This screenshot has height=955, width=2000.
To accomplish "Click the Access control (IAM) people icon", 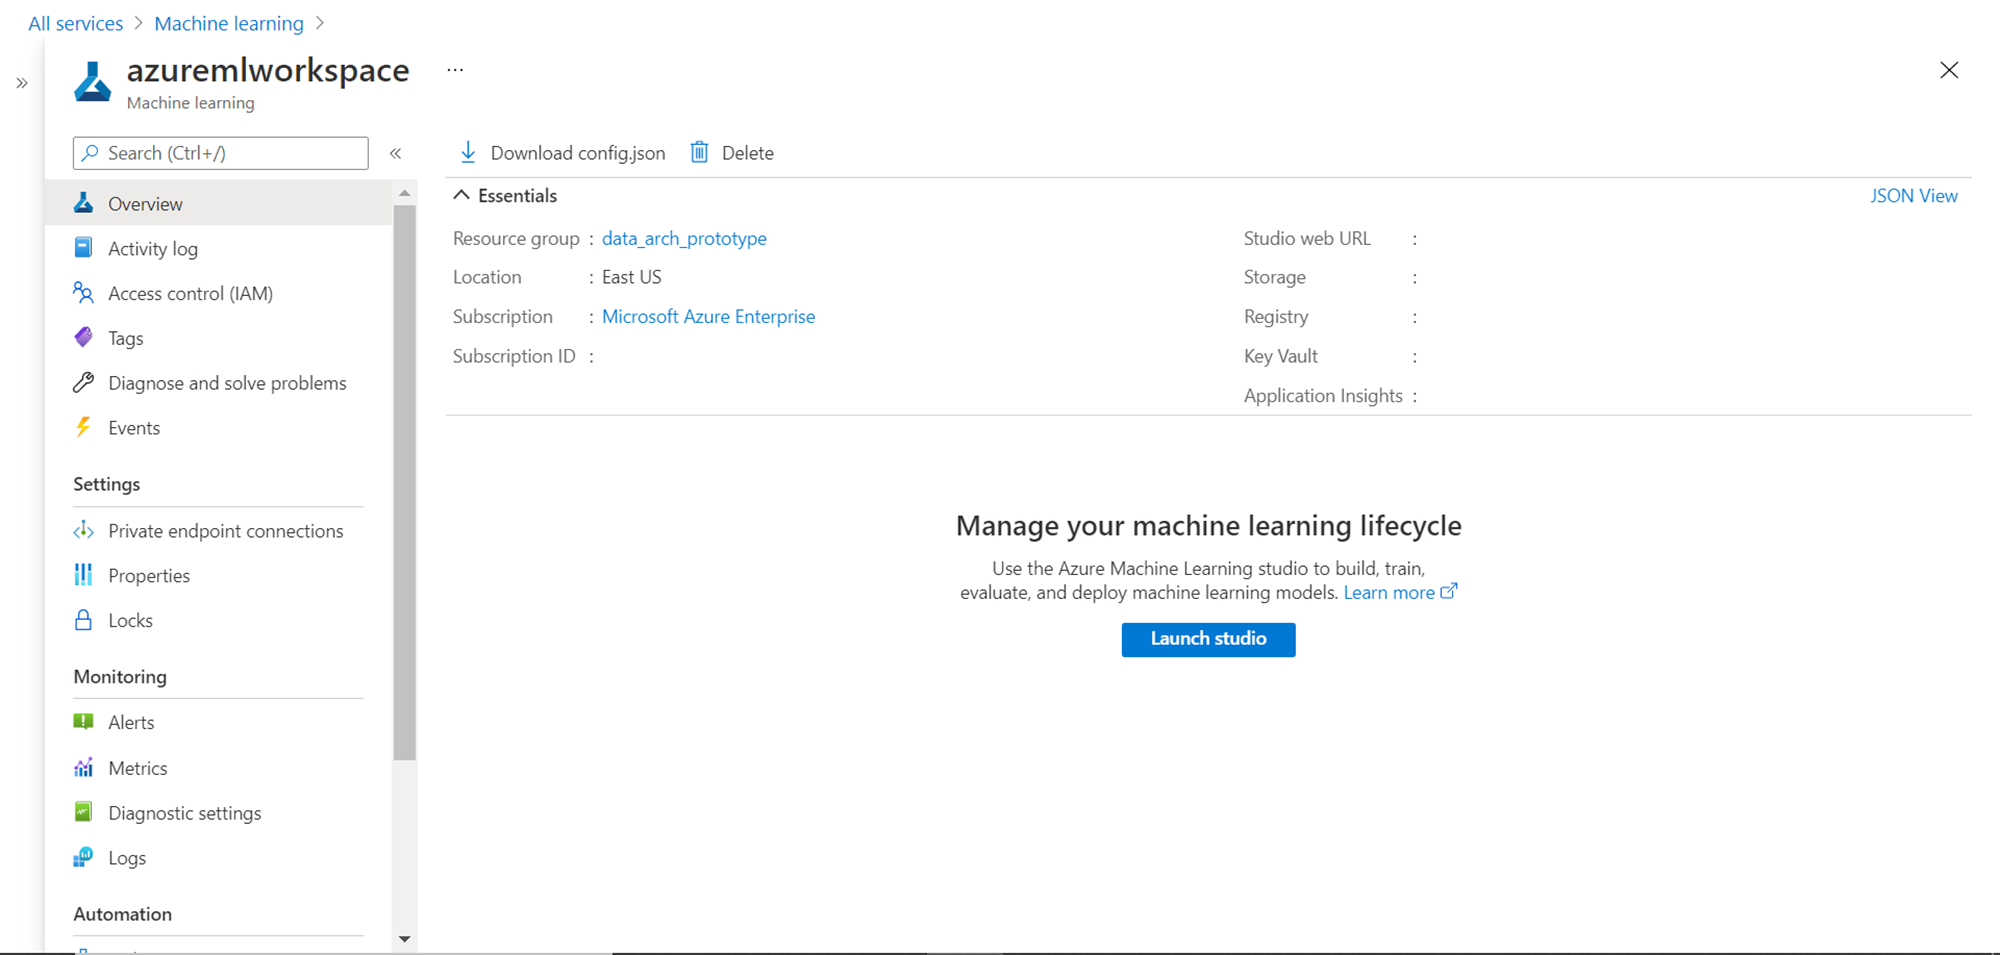I will pos(84,292).
